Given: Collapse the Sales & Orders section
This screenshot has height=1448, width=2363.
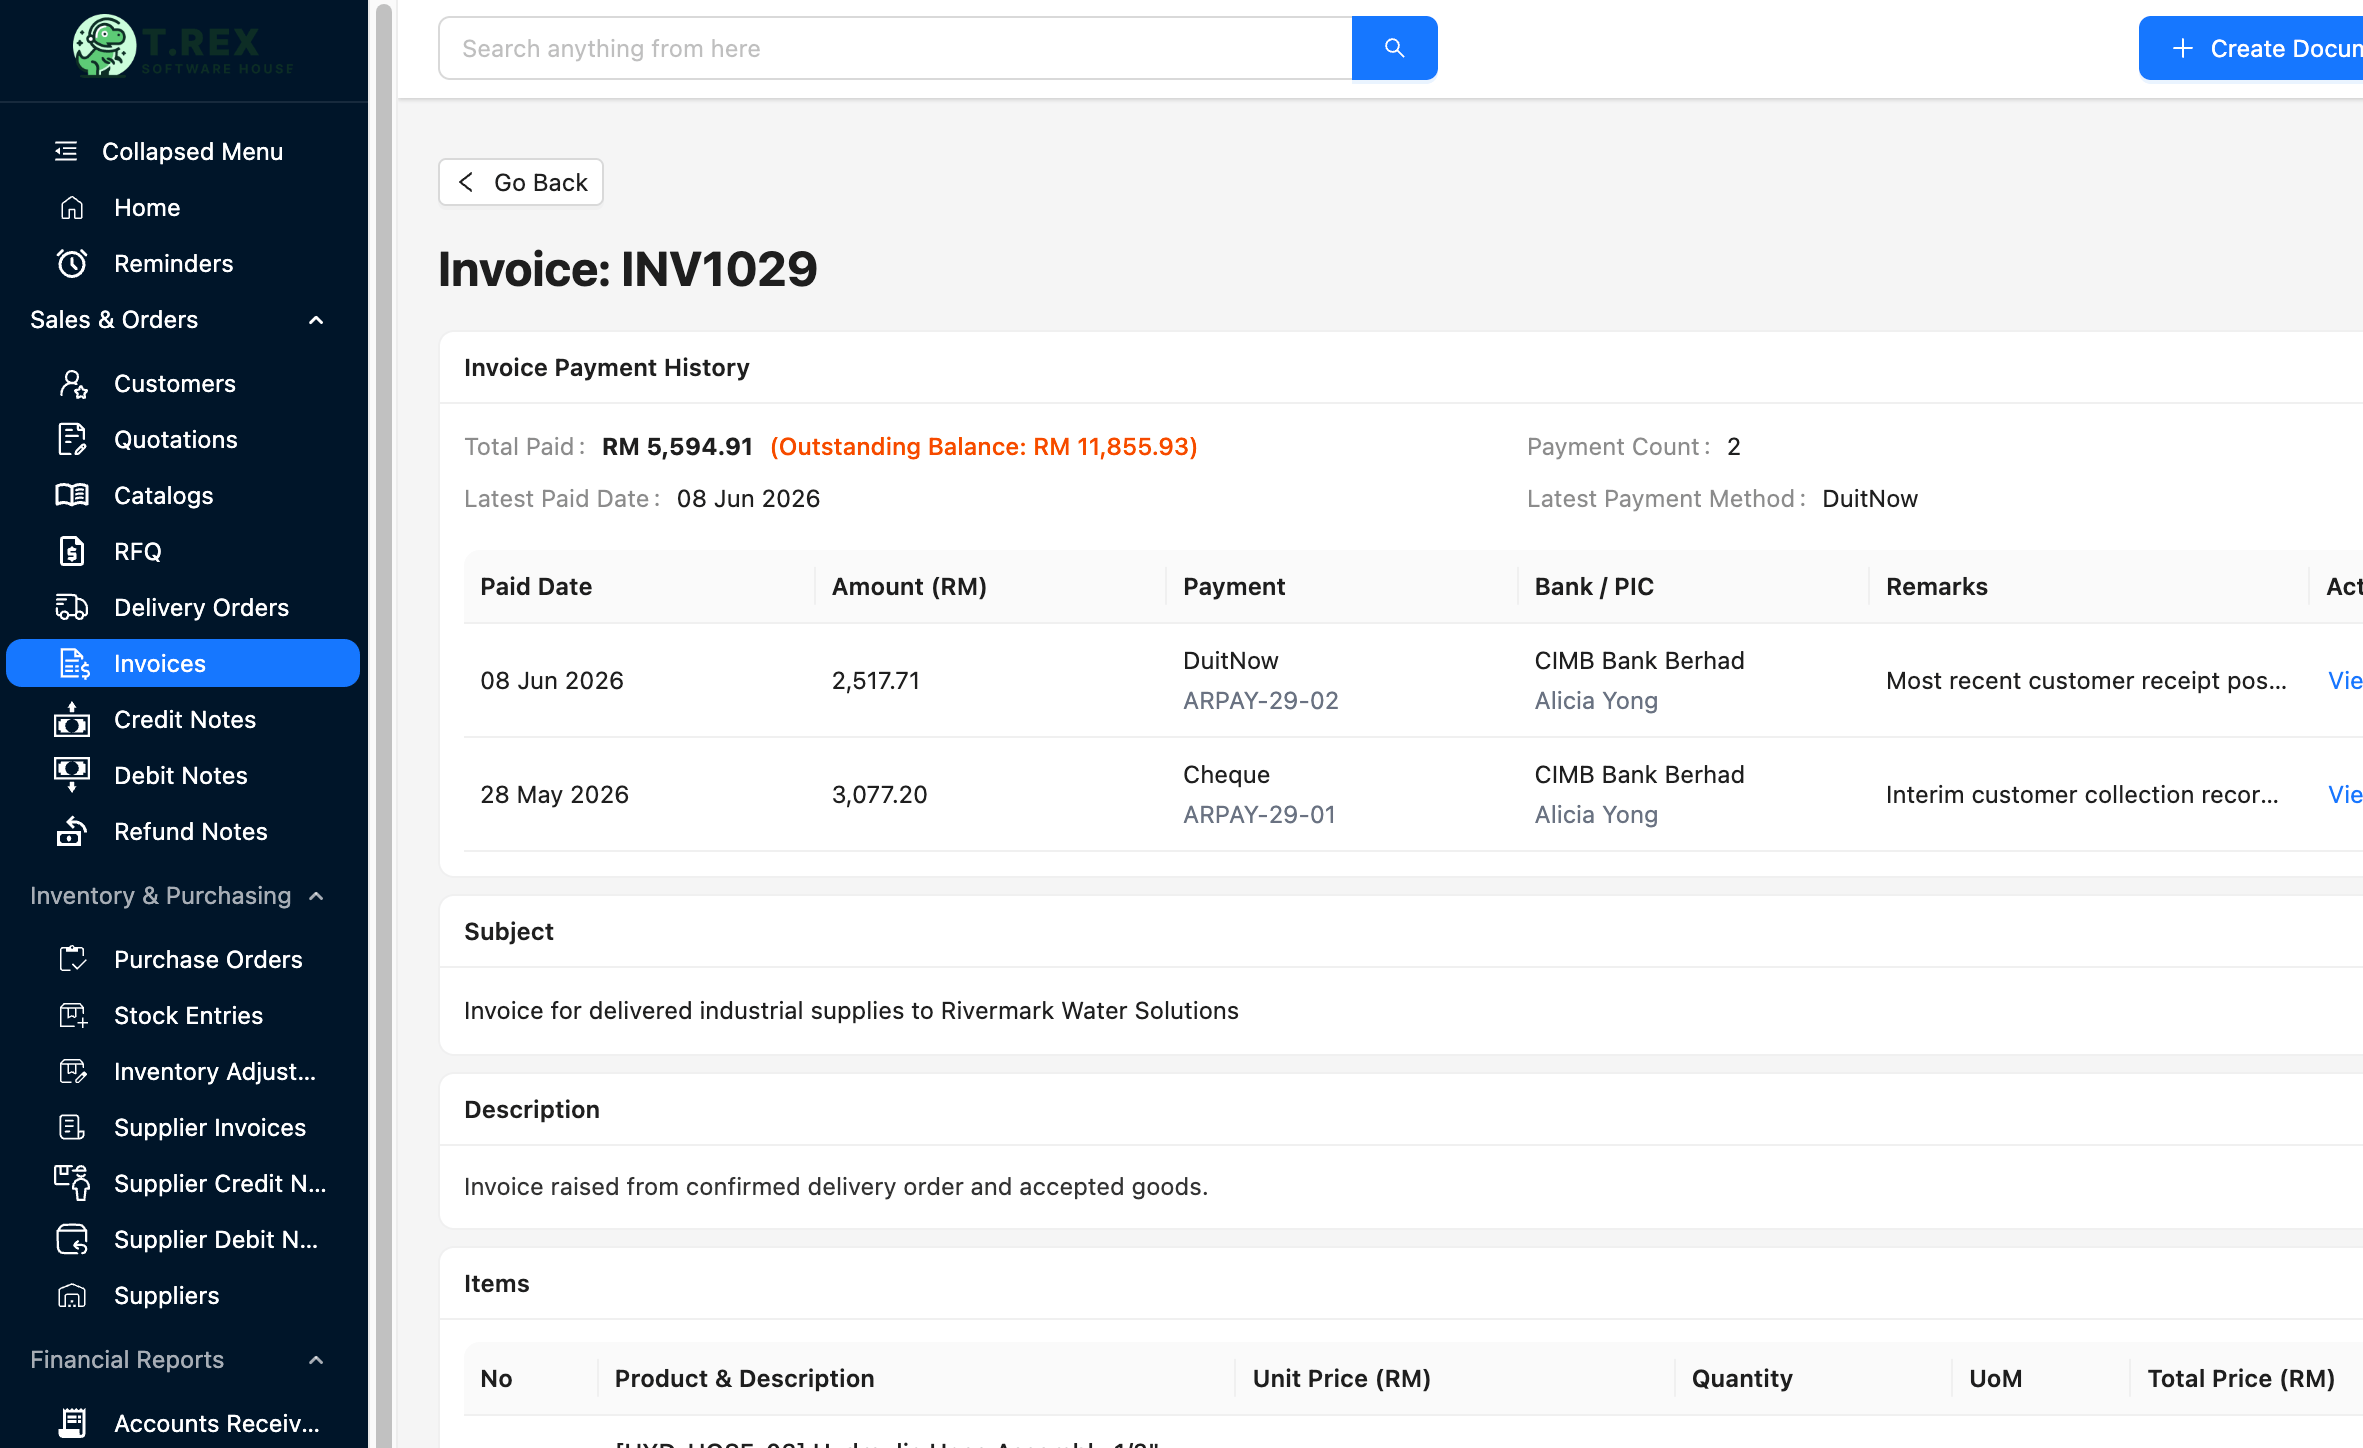Looking at the screenshot, I should [316, 319].
